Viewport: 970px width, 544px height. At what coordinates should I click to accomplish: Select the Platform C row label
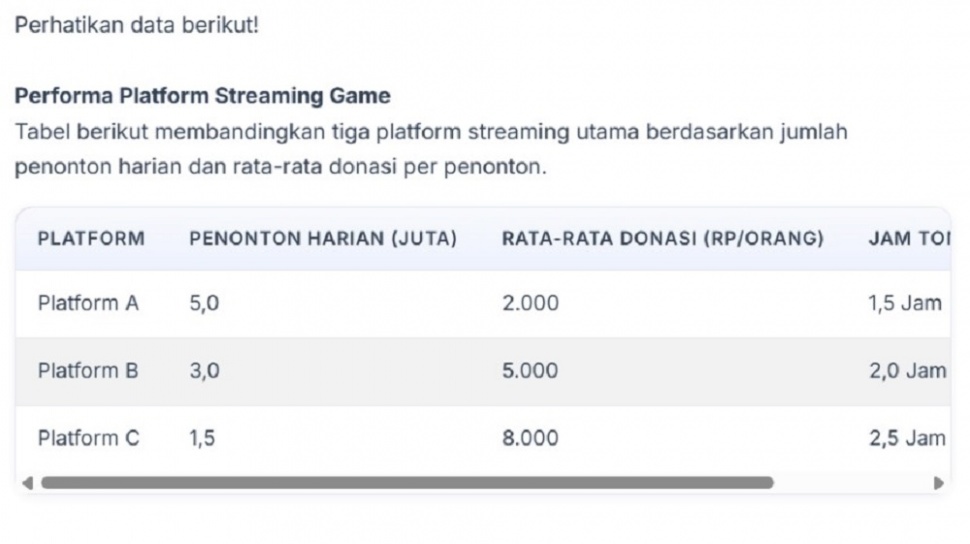tap(88, 438)
